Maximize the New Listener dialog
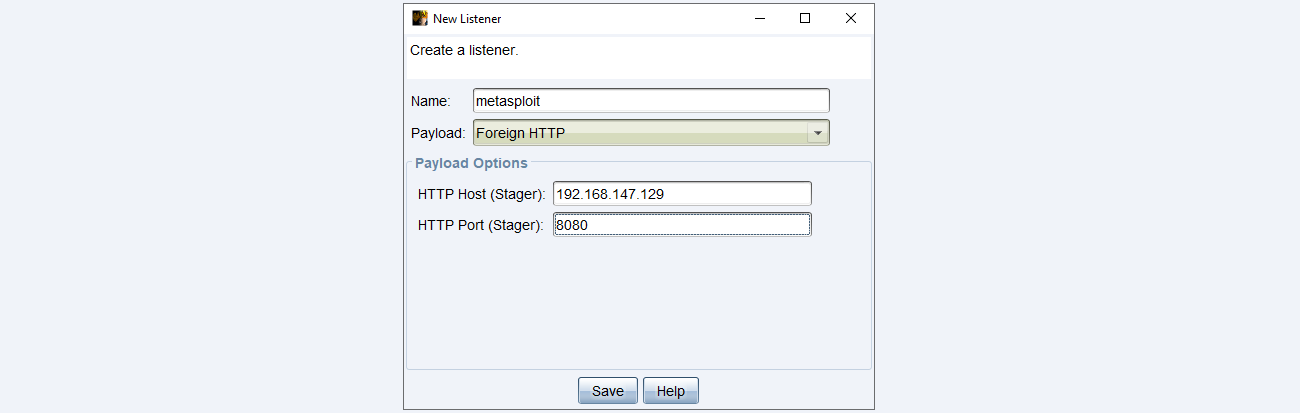 [x=805, y=18]
